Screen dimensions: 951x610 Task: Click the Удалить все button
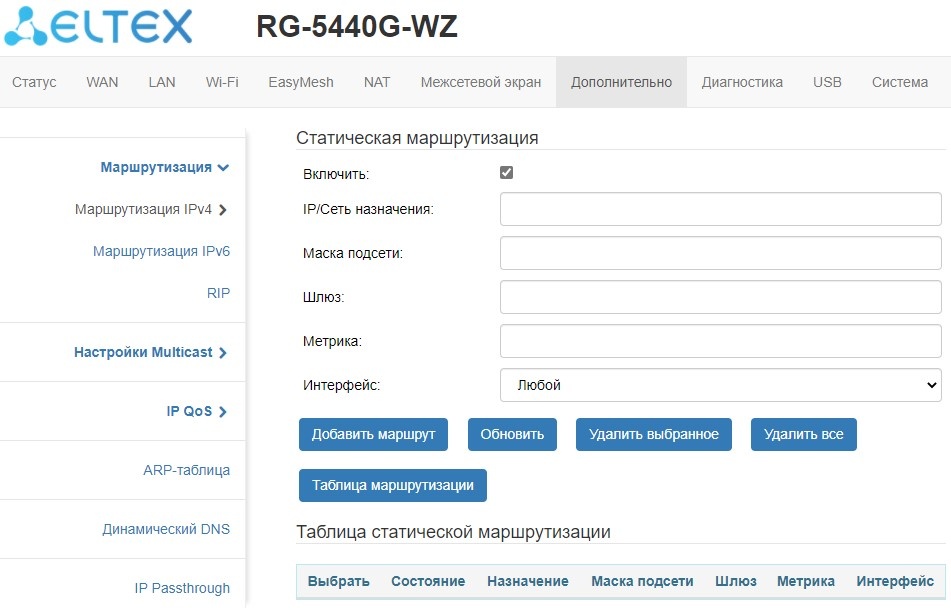coord(803,434)
